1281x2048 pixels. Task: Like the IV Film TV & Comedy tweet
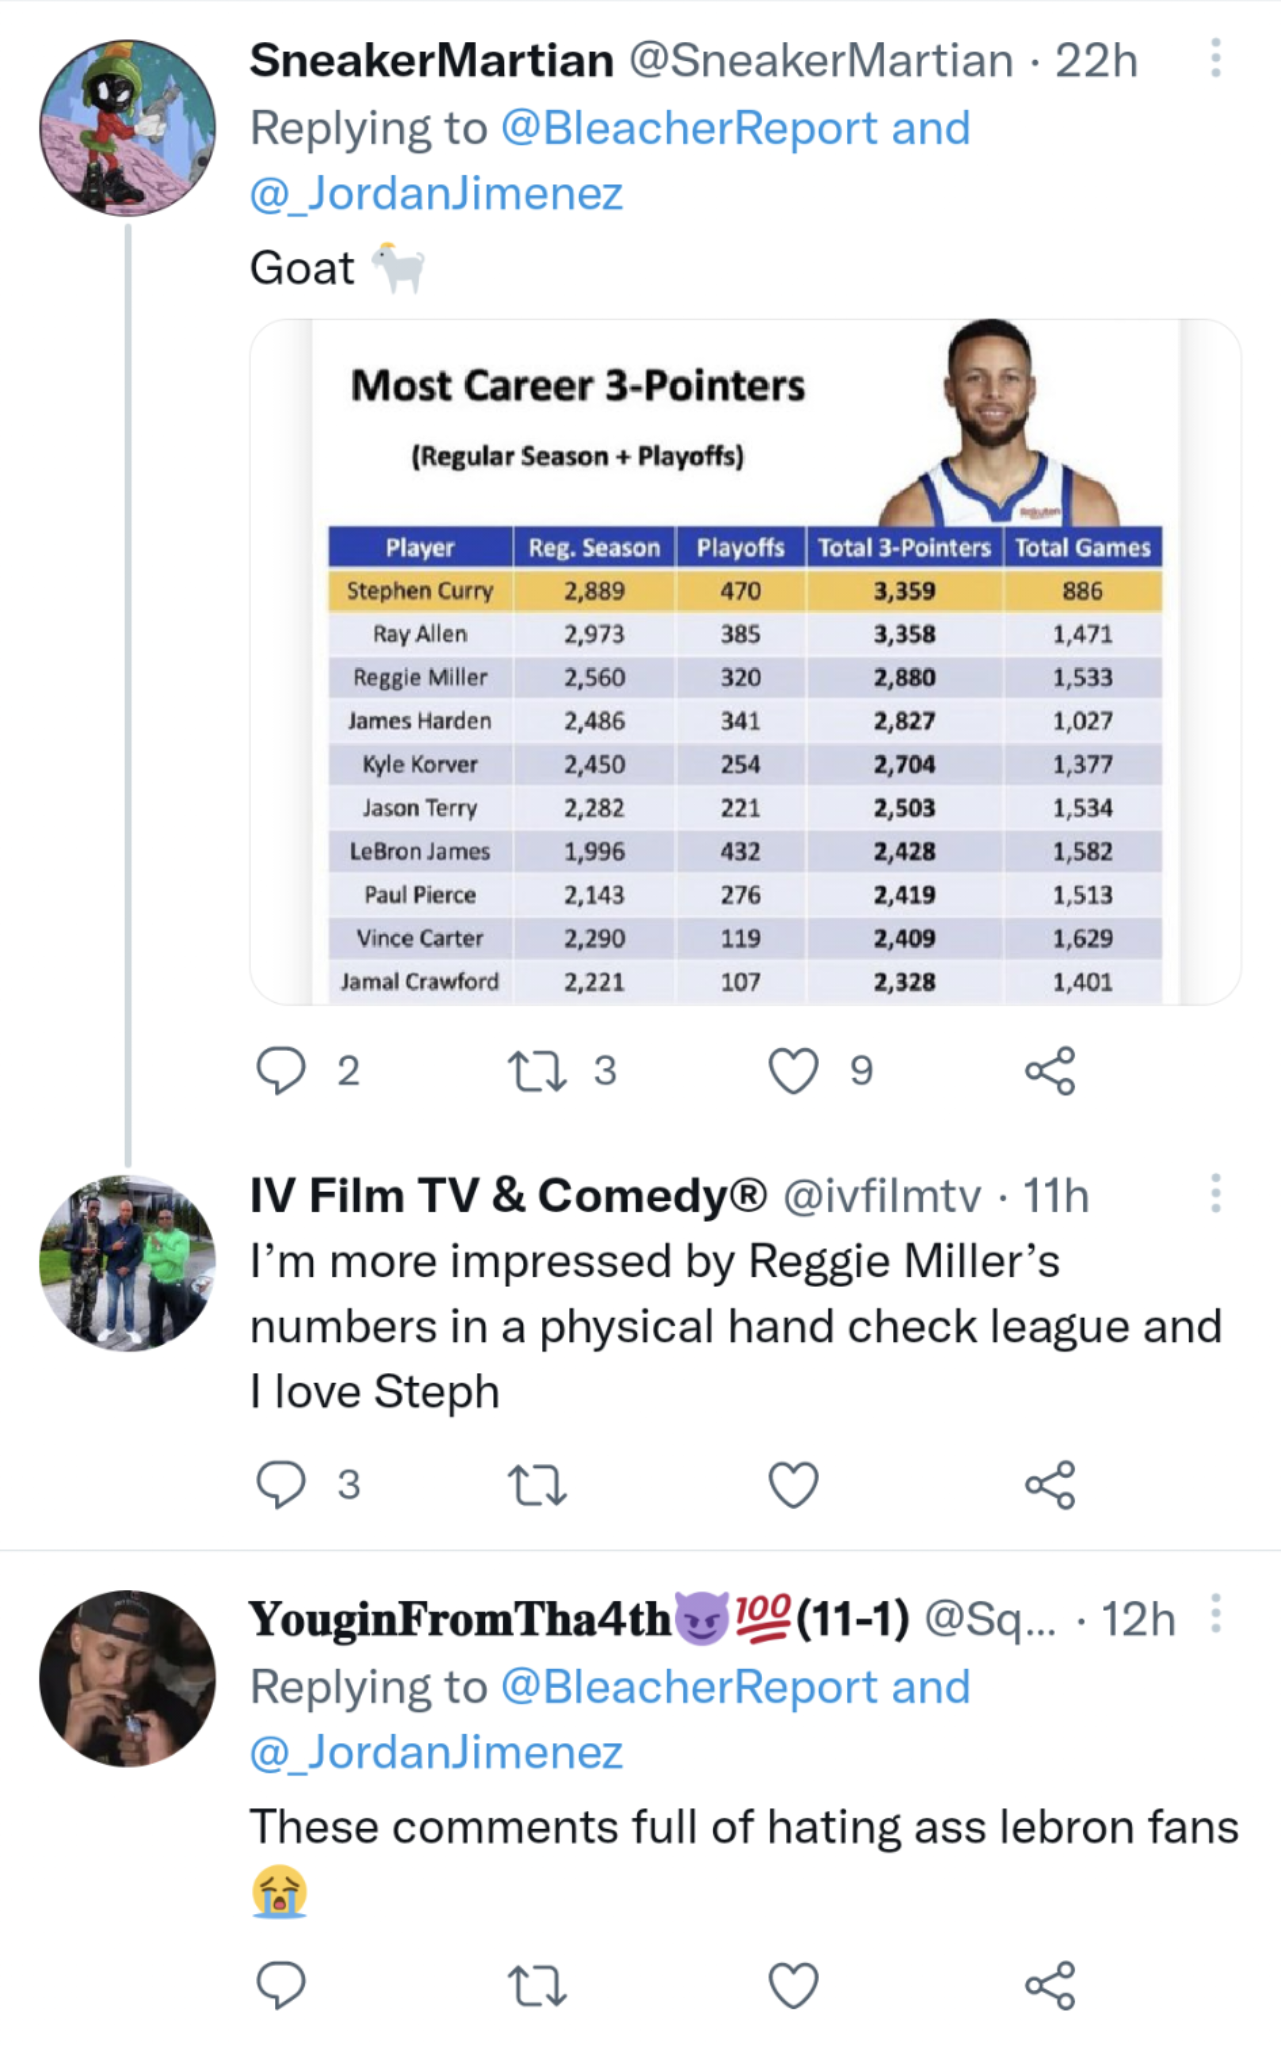793,1484
